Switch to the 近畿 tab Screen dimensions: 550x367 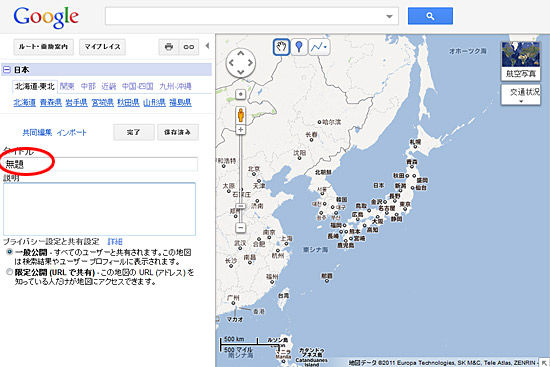coord(109,86)
